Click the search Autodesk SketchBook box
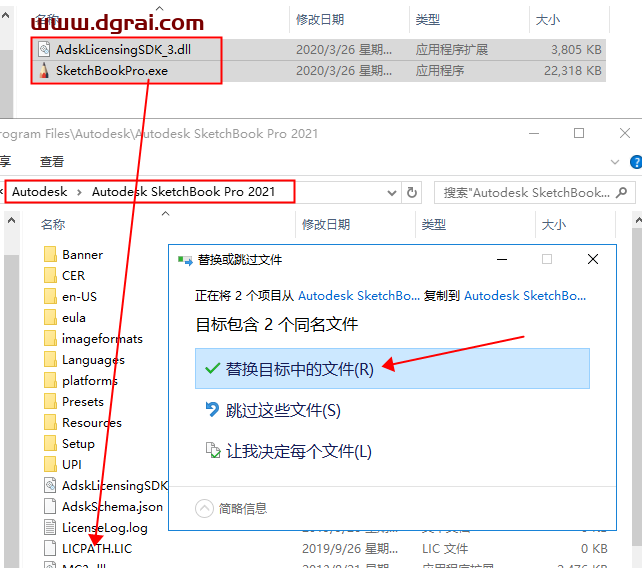This screenshot has height=568, width=642. 530,192
